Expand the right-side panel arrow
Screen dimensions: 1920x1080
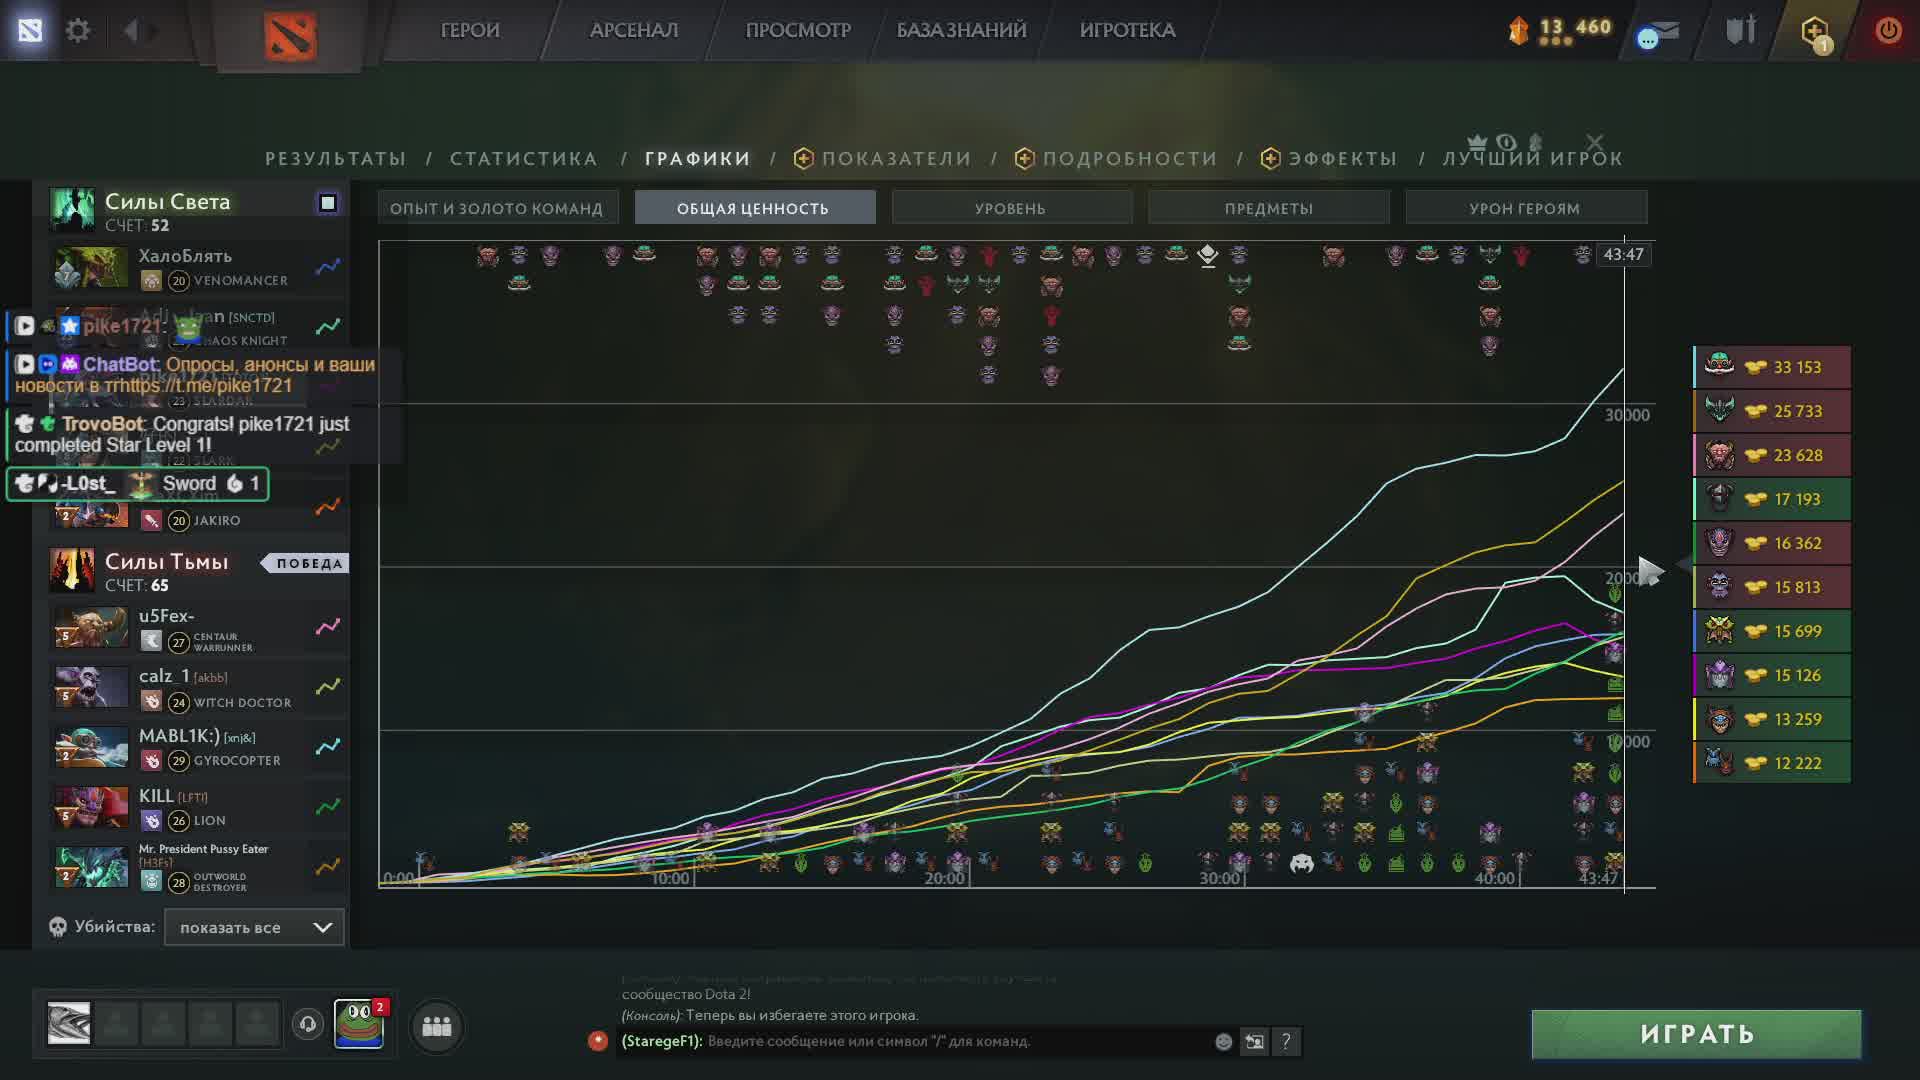[x=1651, y=571]
